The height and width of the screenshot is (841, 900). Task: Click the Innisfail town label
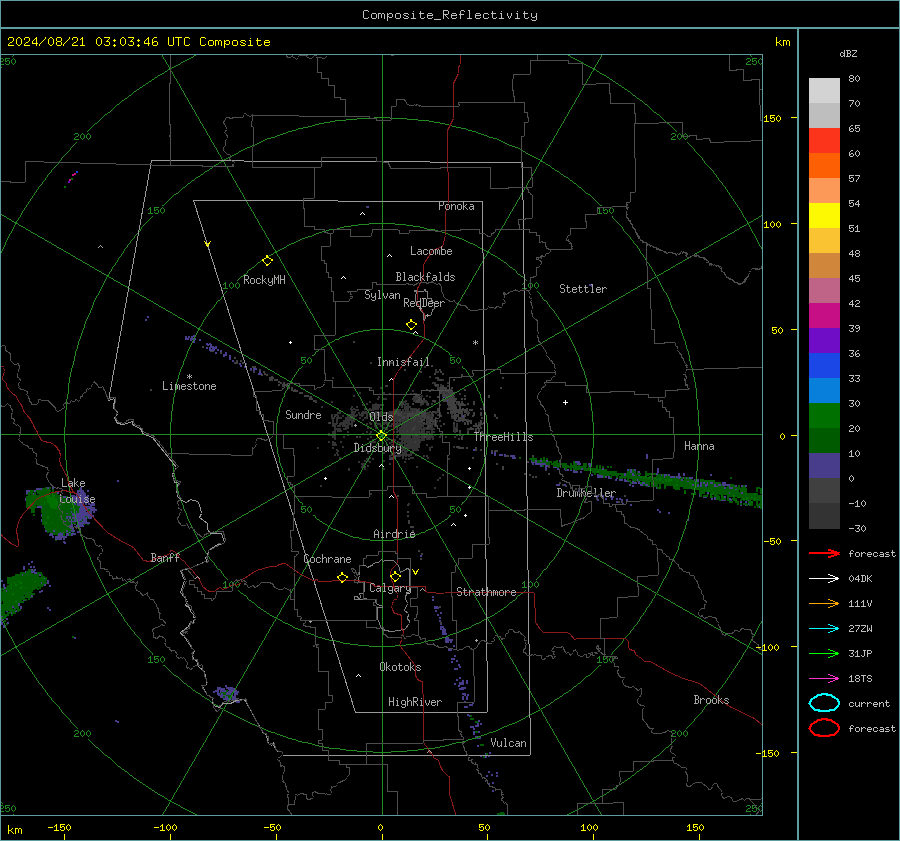pos(403,362)
